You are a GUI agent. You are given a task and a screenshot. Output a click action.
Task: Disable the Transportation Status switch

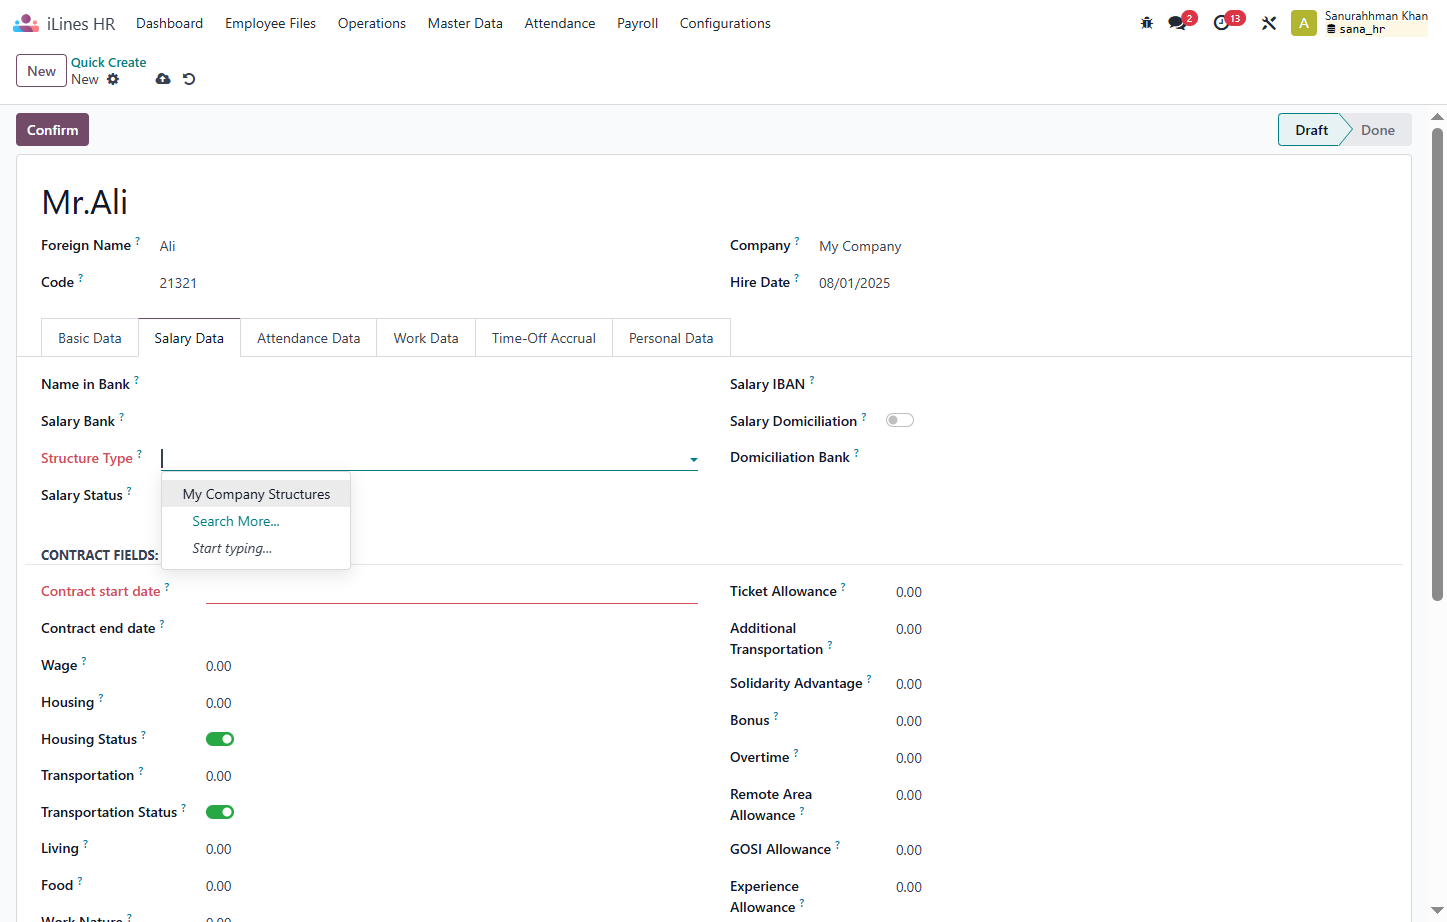[x=220, y=812]
